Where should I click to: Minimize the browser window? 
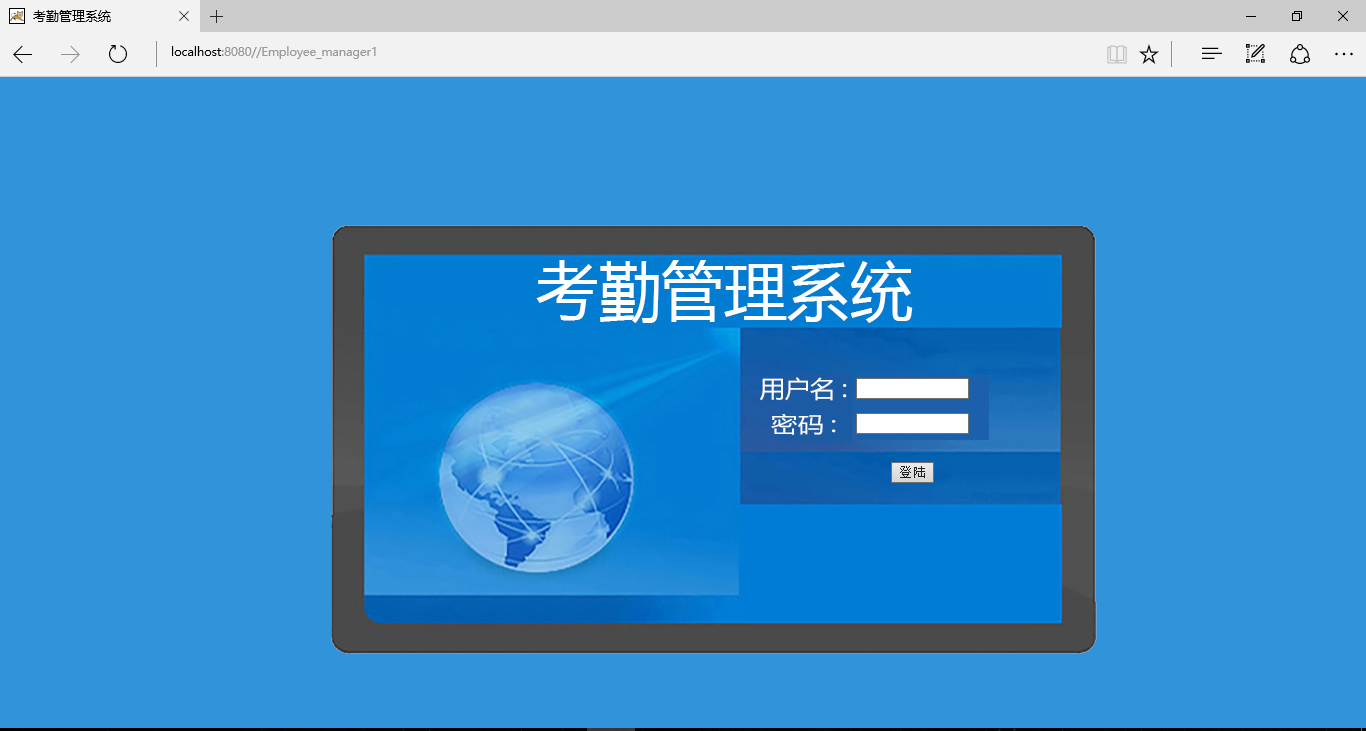(x=1251, y=16)
